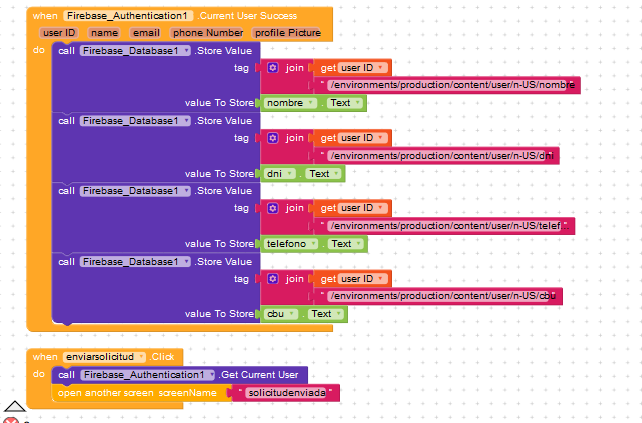Screen dimensions: 642x423
Task: Select the user ID event parameter
Action: point(59,33)
